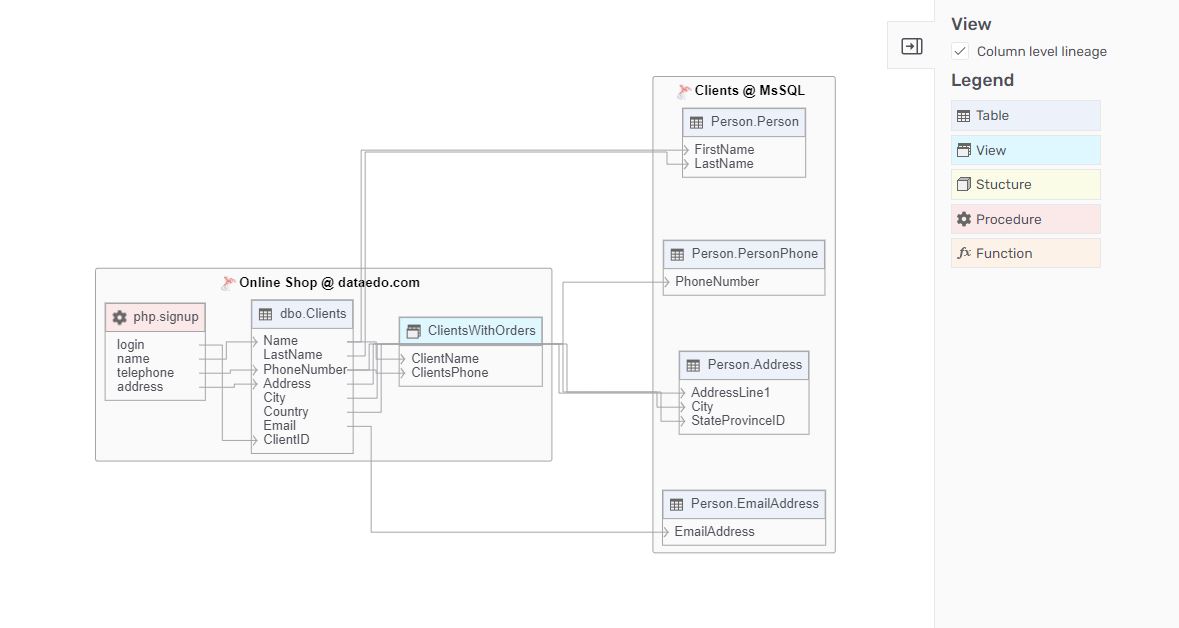Disable column level lineage view option
Screen dimensions: 1179x628
click(960, 51)
